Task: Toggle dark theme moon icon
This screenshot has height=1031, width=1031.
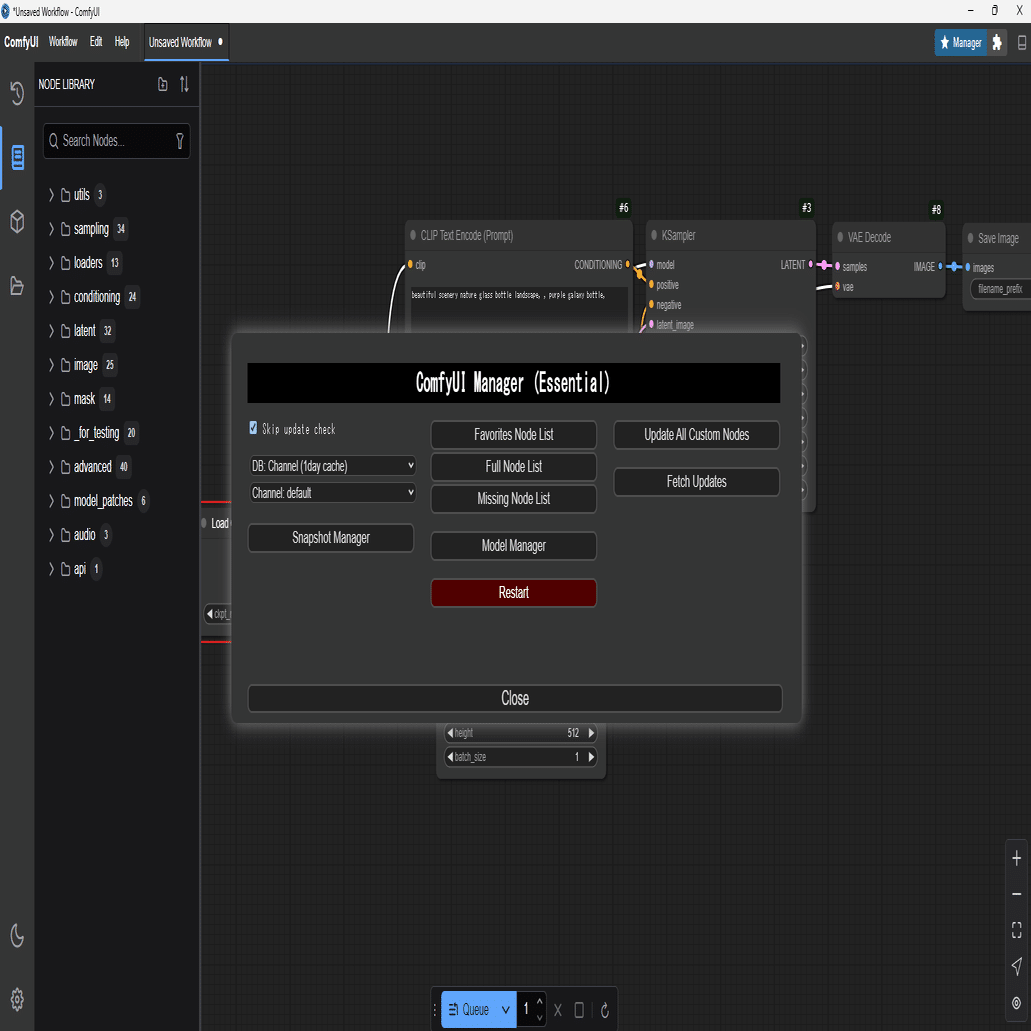Action: pyautogui.click(x=18, y=935)
